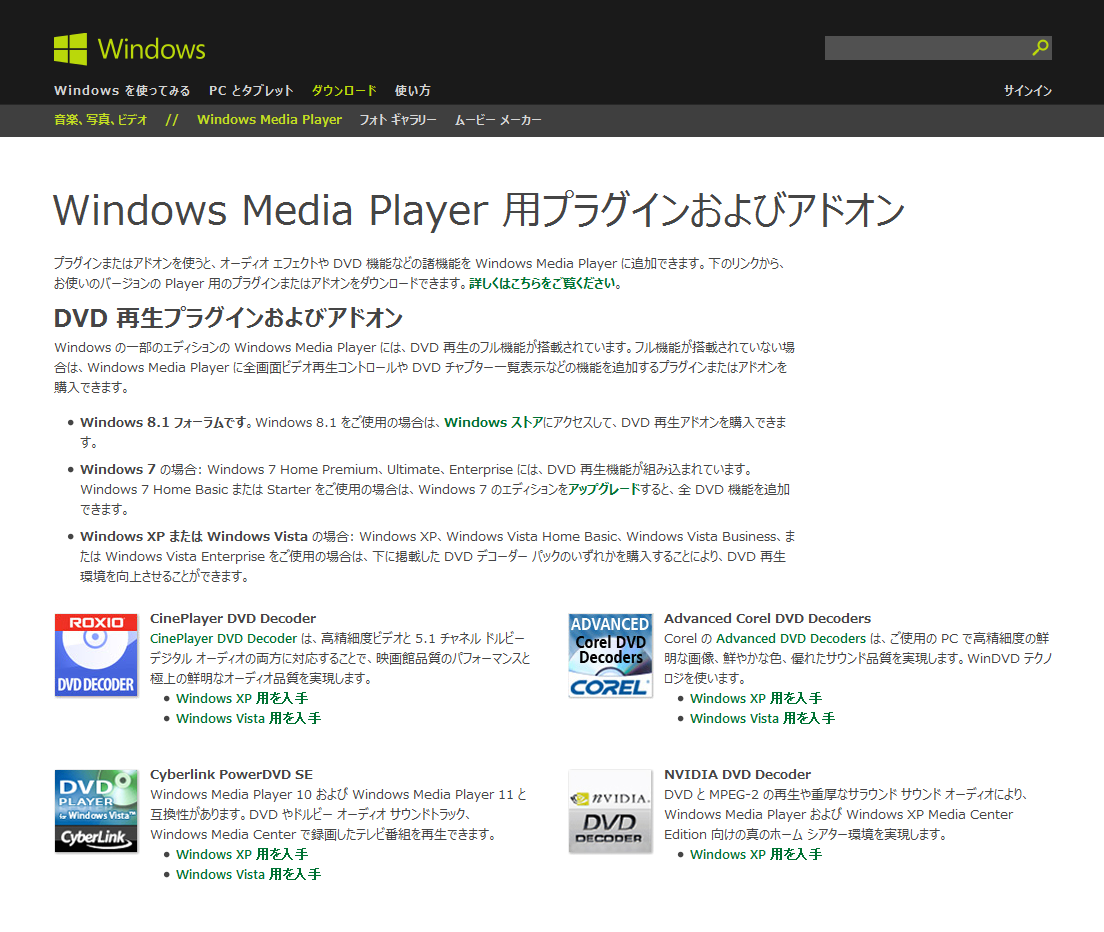Click the 'Windows 8.1 フォーラムです。' bullet text

click(166, 422)
